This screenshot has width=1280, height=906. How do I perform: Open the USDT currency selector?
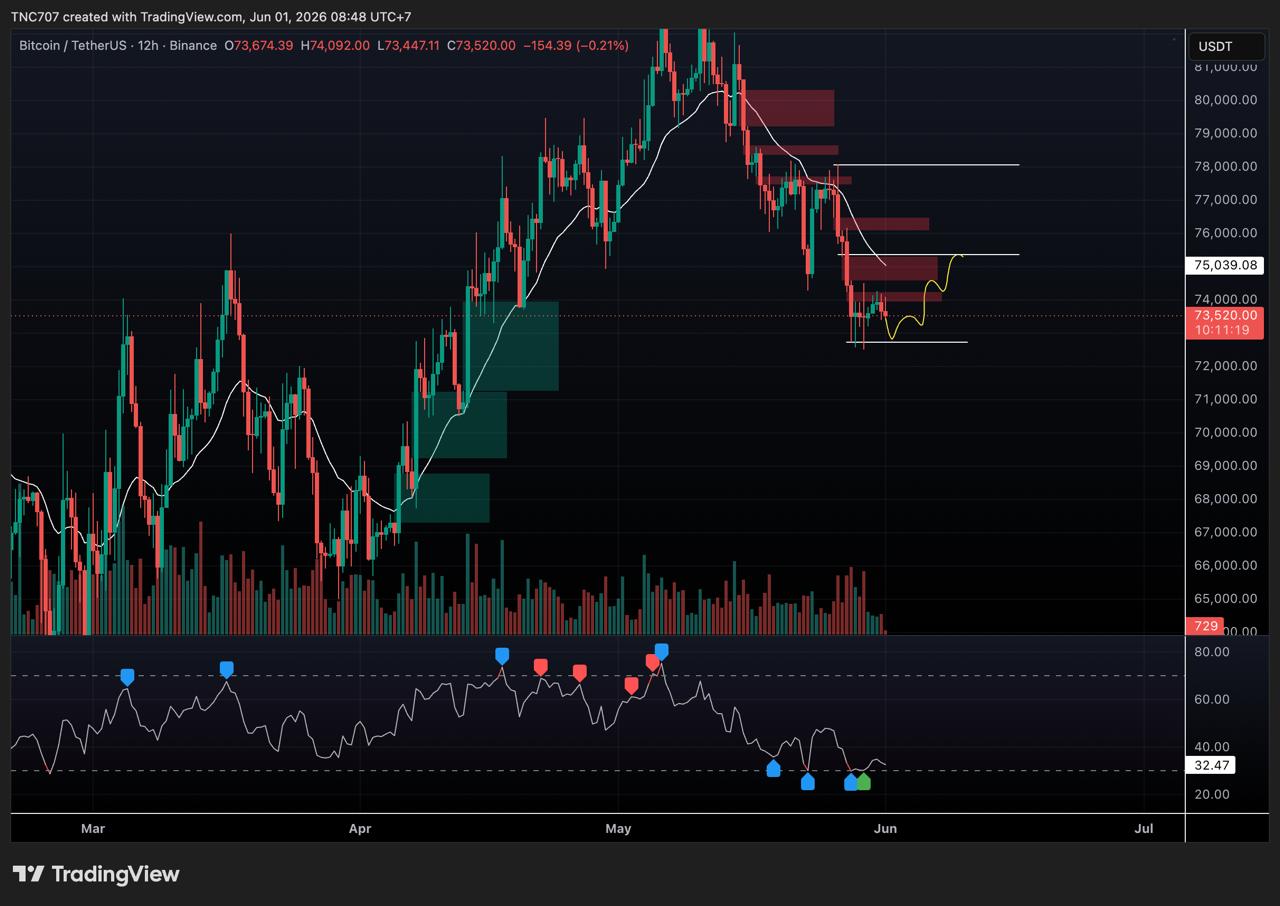pos(1216,46)
